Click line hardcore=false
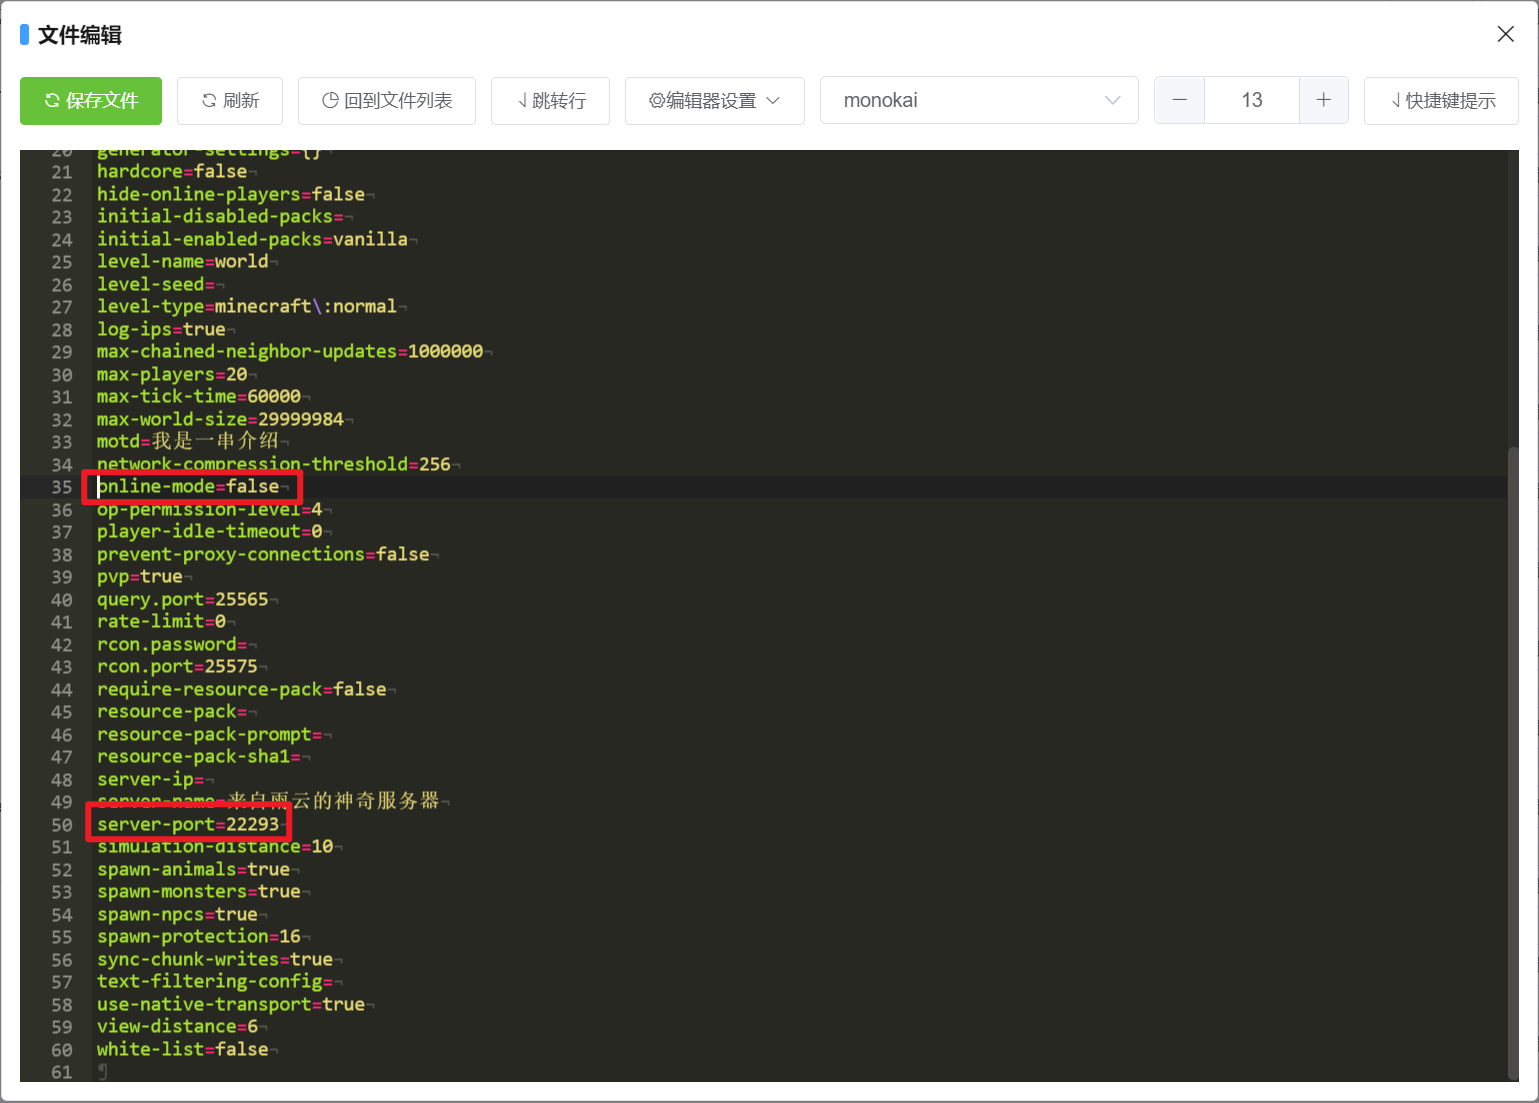This screenshot has height=1103, width=1539. click(x=172, y=172)
